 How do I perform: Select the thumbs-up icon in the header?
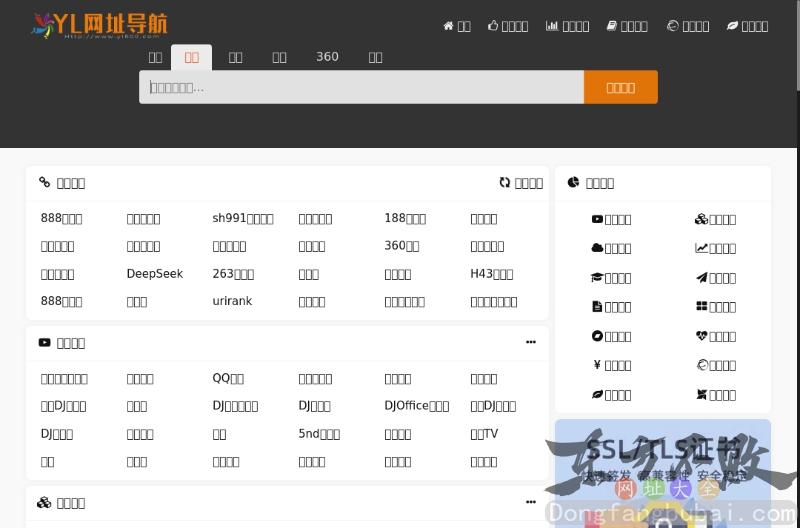click(x=492, y=26)
